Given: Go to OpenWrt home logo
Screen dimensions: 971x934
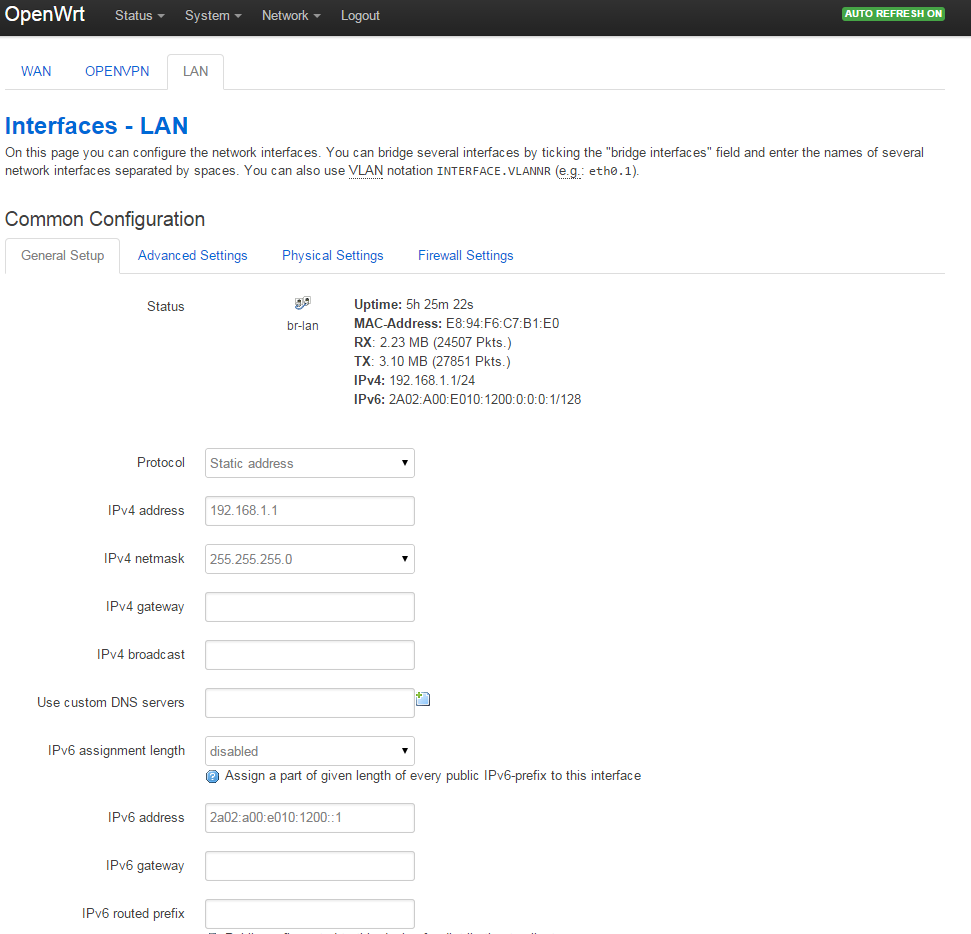Looking at the screenshot, I should pos(45,15).
